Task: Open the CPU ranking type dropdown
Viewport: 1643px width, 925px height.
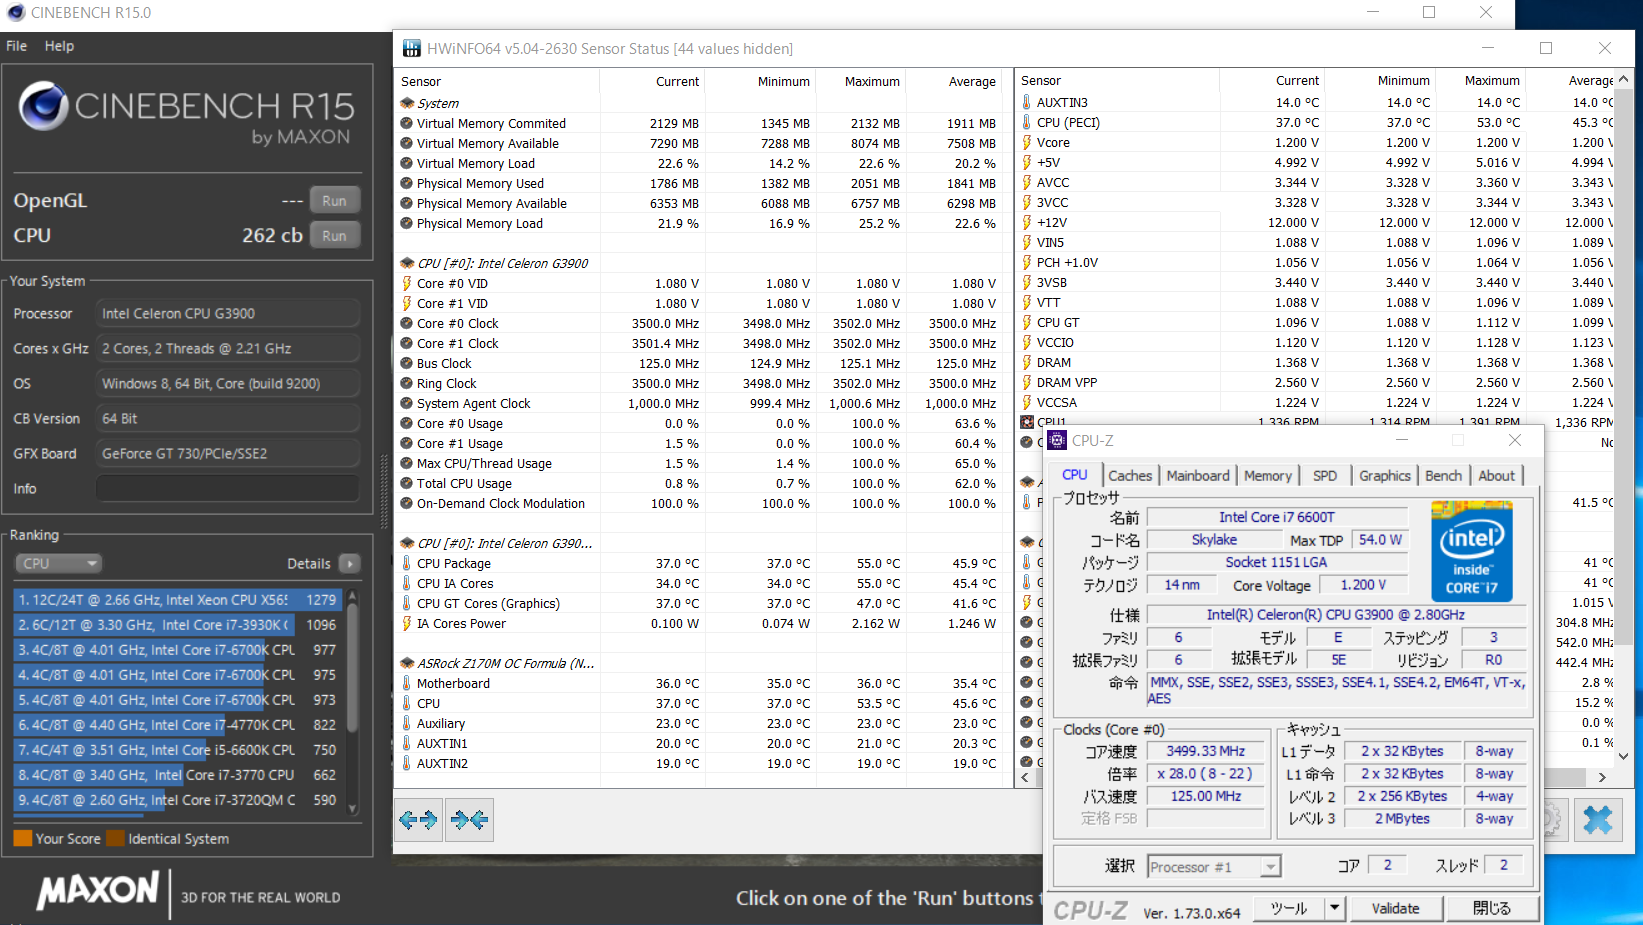Action: click(x=58, y=564)
